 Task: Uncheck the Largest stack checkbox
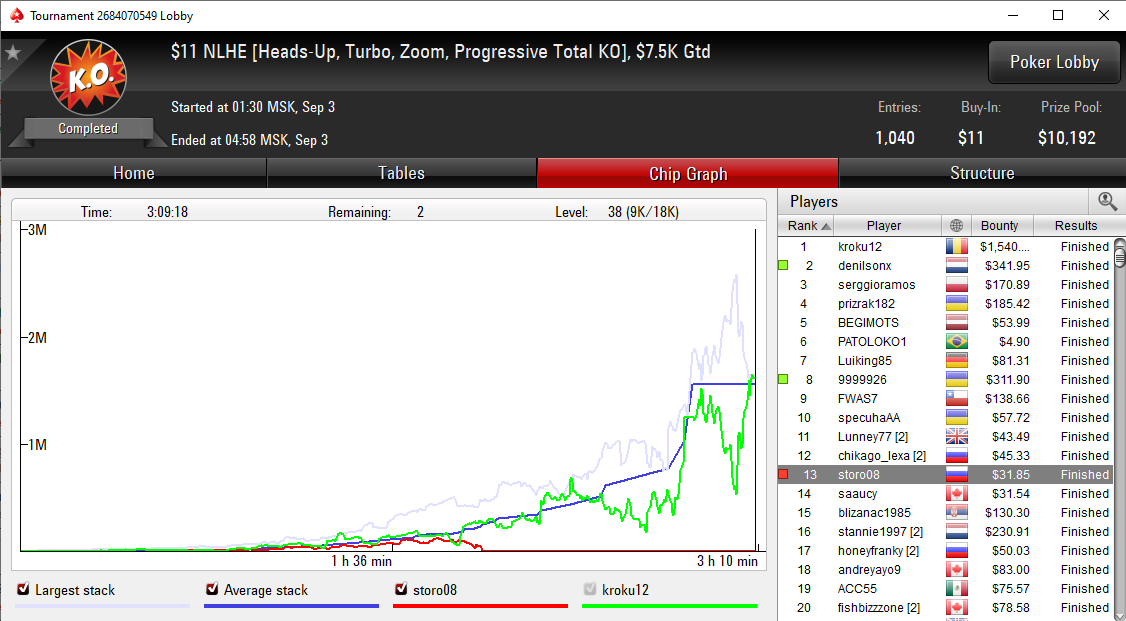click(23, 590)
